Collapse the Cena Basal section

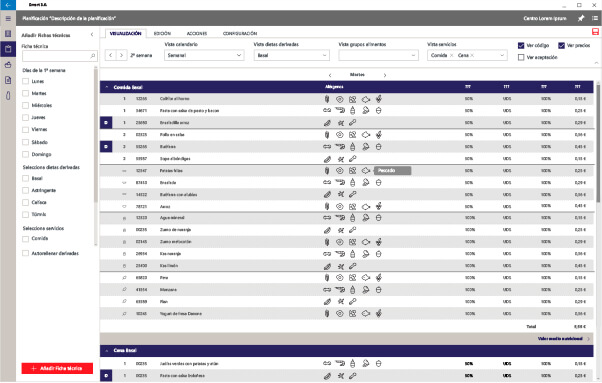pos(107,350)
